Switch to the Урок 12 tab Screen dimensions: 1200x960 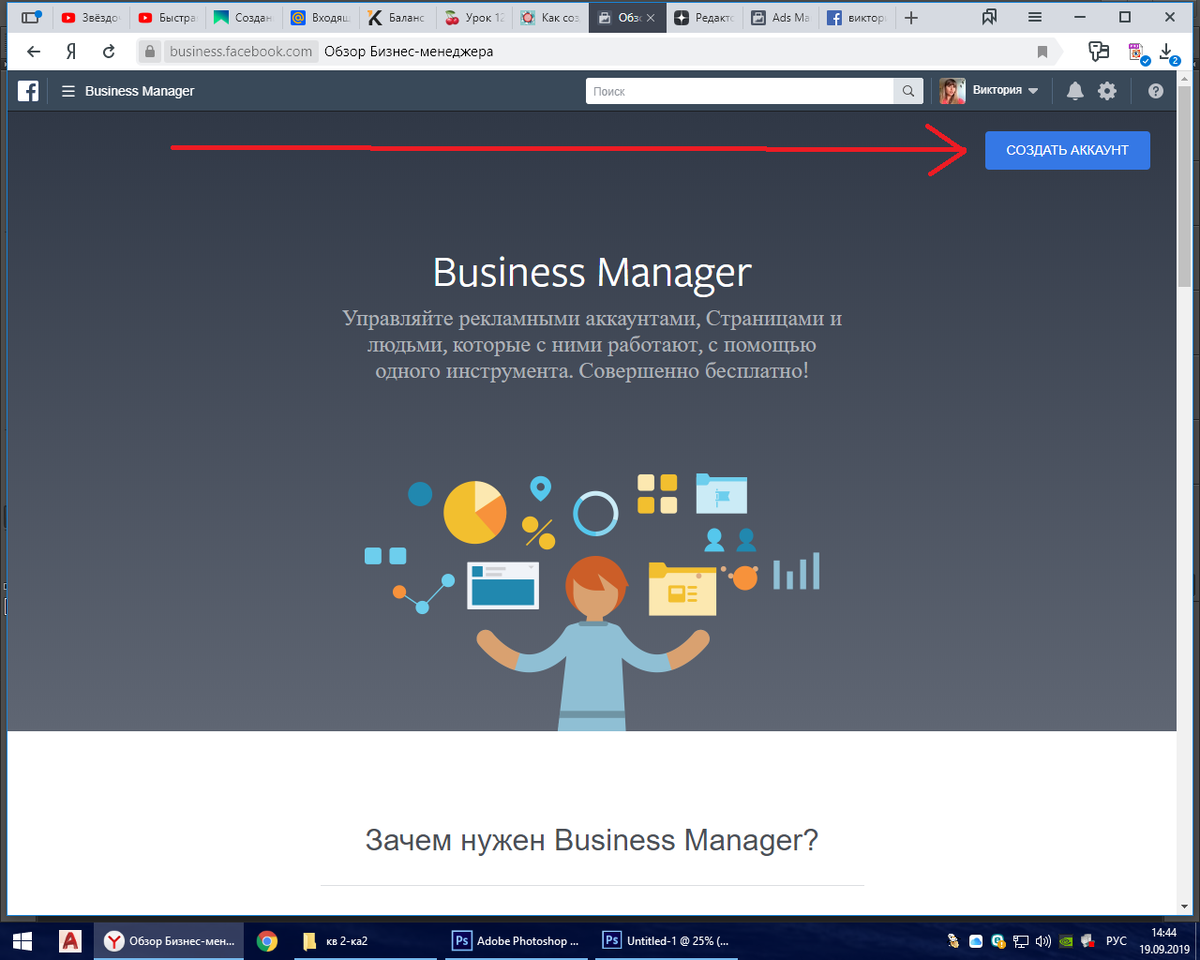pos(474,17)
